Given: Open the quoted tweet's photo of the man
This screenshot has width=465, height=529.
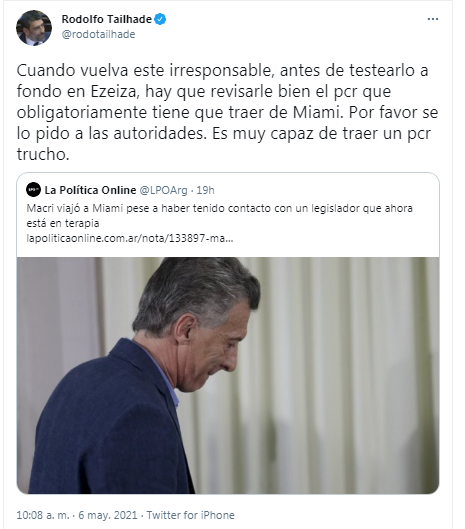Looking at the screenshot, I should (228, 375).
